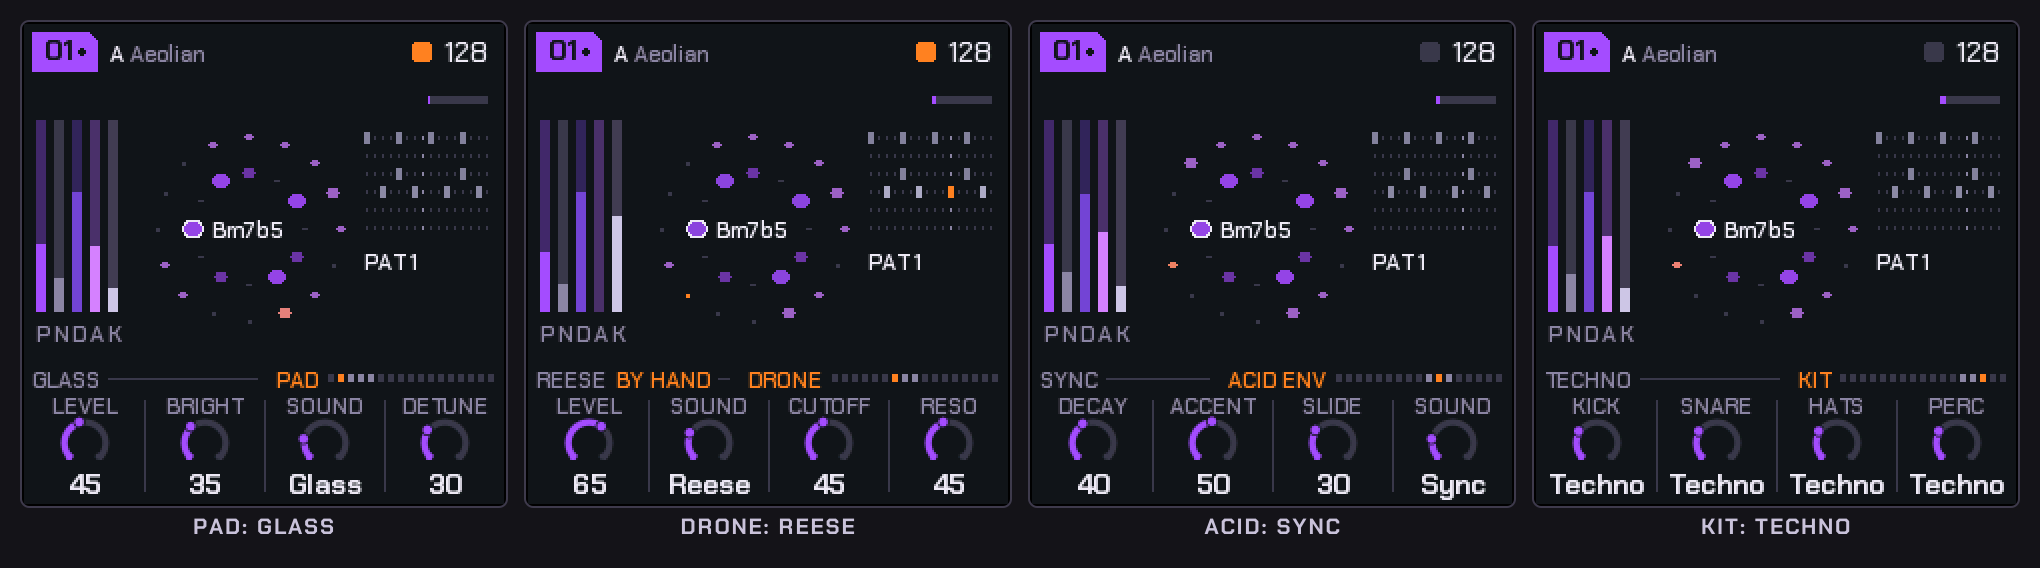
Task: Click the orange BY HAND label in Drone Reese
Action: pos(663,380)
